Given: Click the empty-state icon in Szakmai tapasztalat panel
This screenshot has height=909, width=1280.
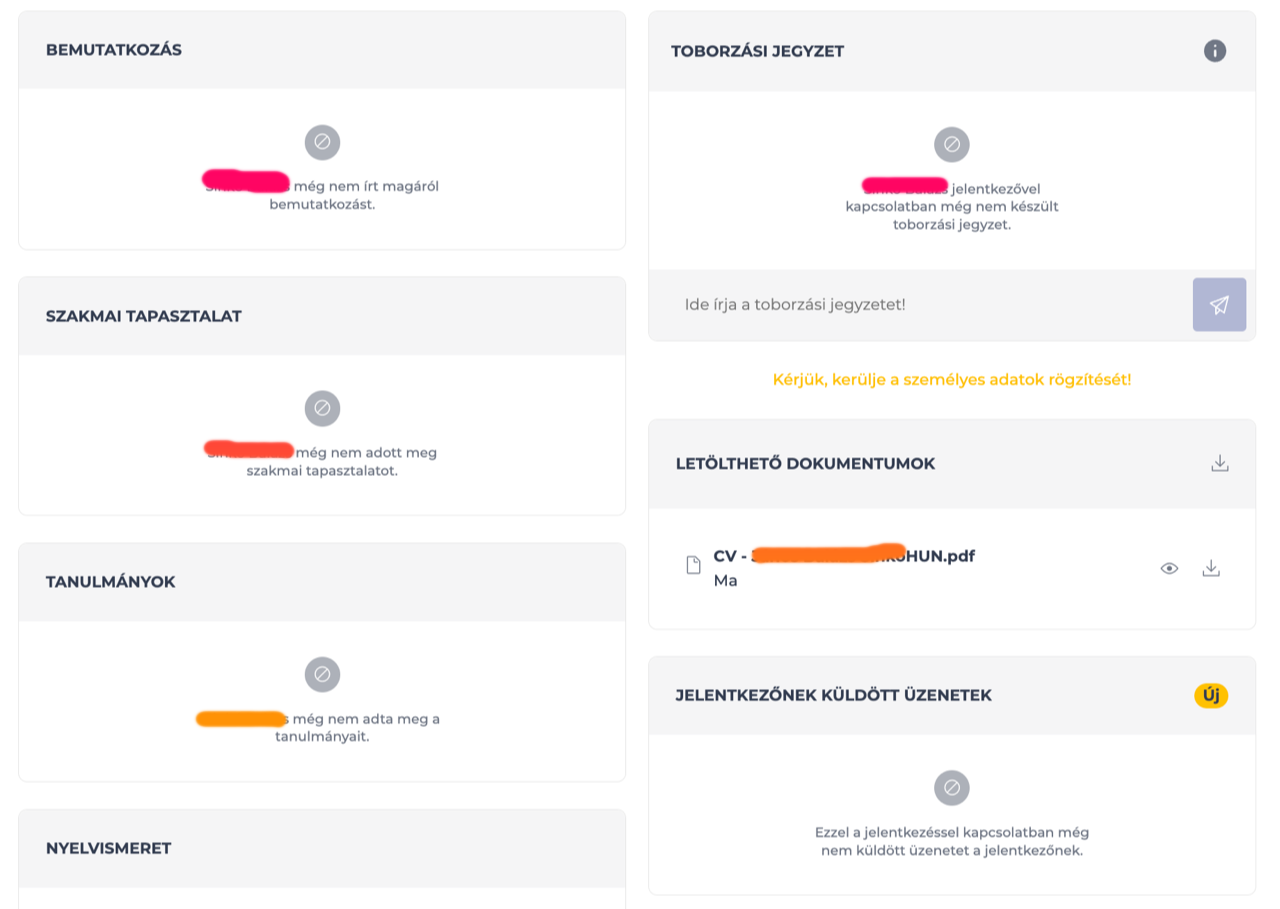Looking at the screenshot, I should [322, 408].
